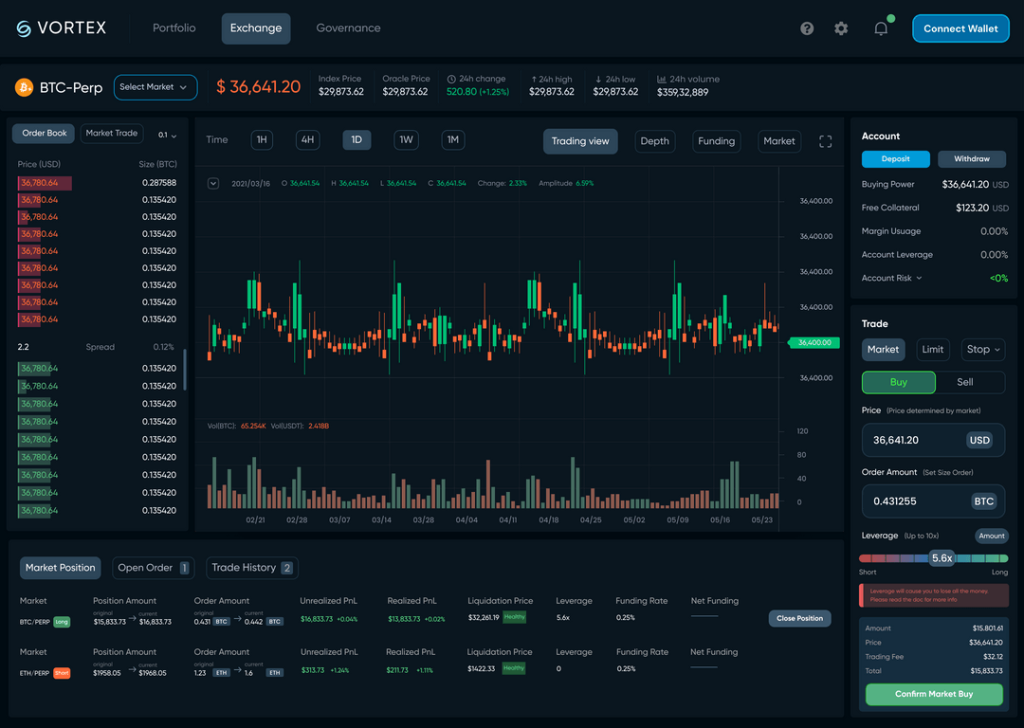Set chart interval to 1M
The height and width of the screenshot is (728, 1024).
click(x=453, y=140)
